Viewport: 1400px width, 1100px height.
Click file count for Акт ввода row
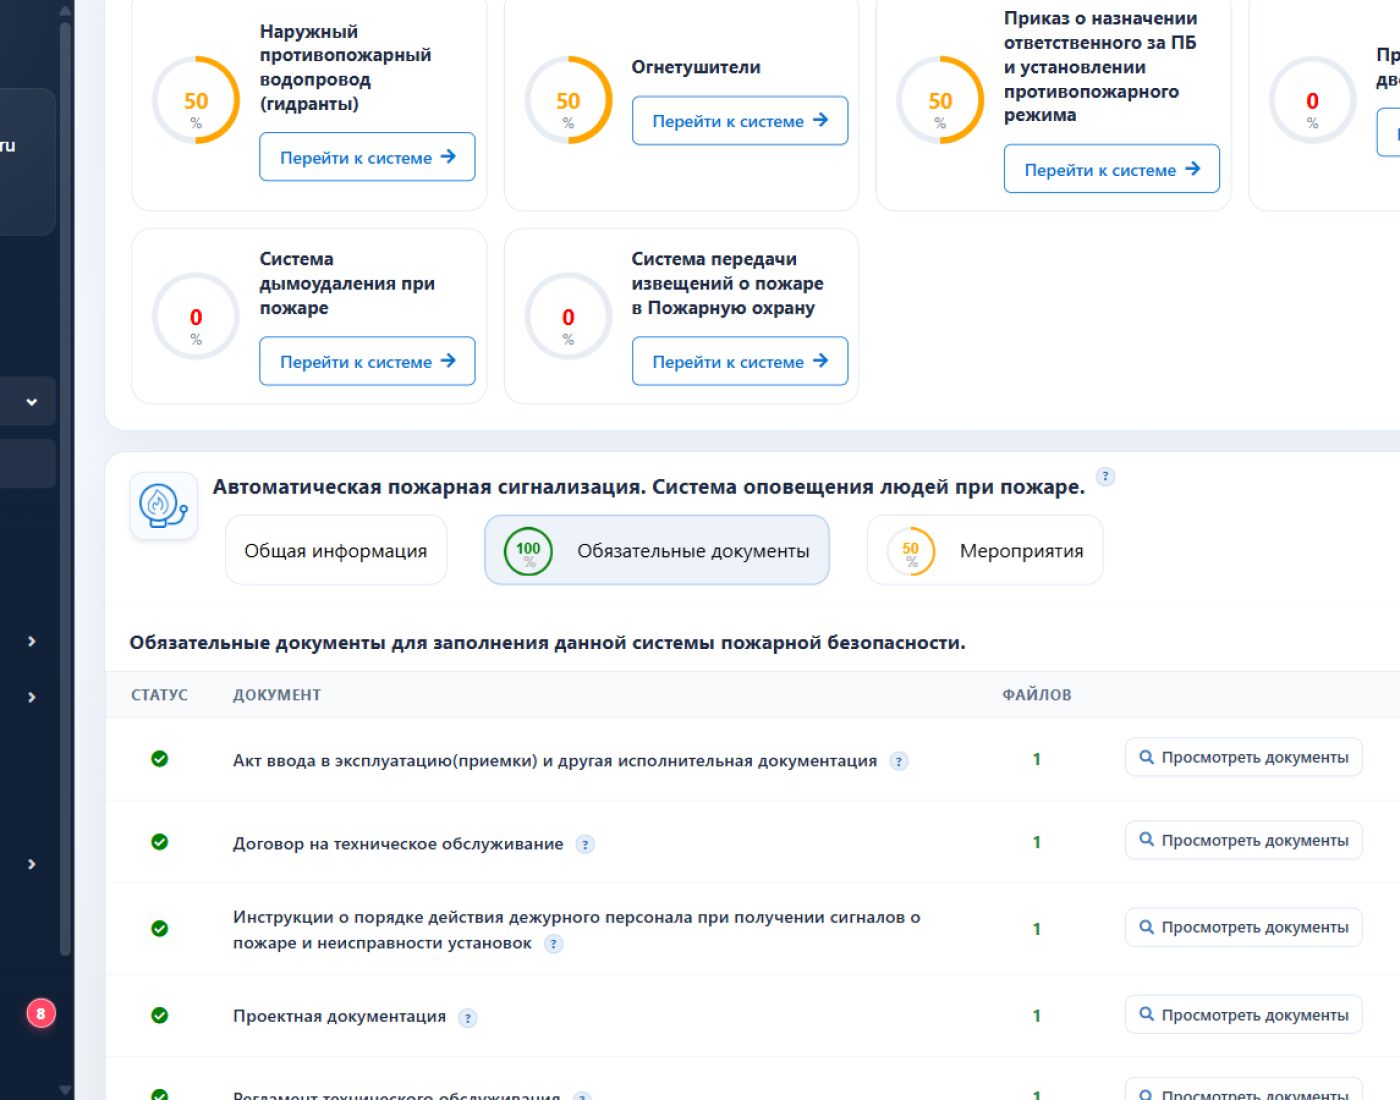coord(1037,759)
